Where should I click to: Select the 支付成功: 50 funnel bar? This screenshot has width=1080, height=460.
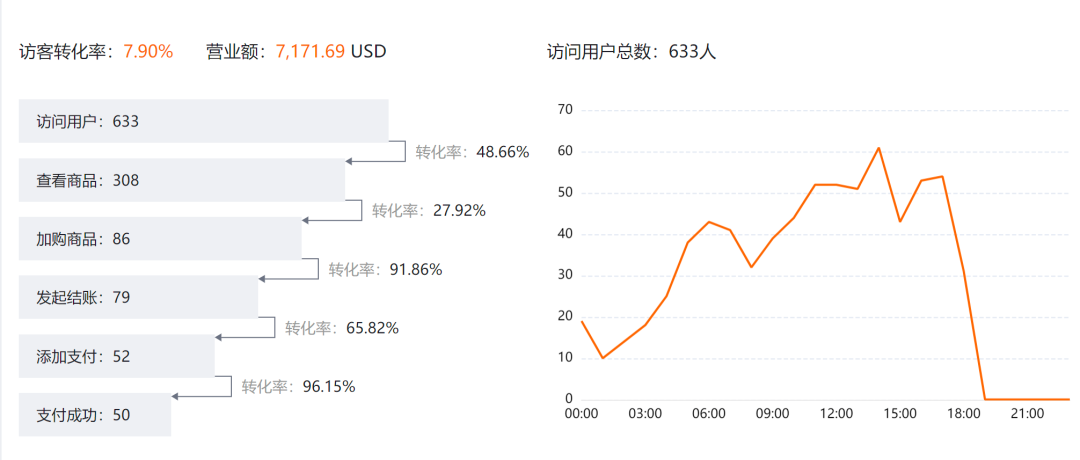95,415
